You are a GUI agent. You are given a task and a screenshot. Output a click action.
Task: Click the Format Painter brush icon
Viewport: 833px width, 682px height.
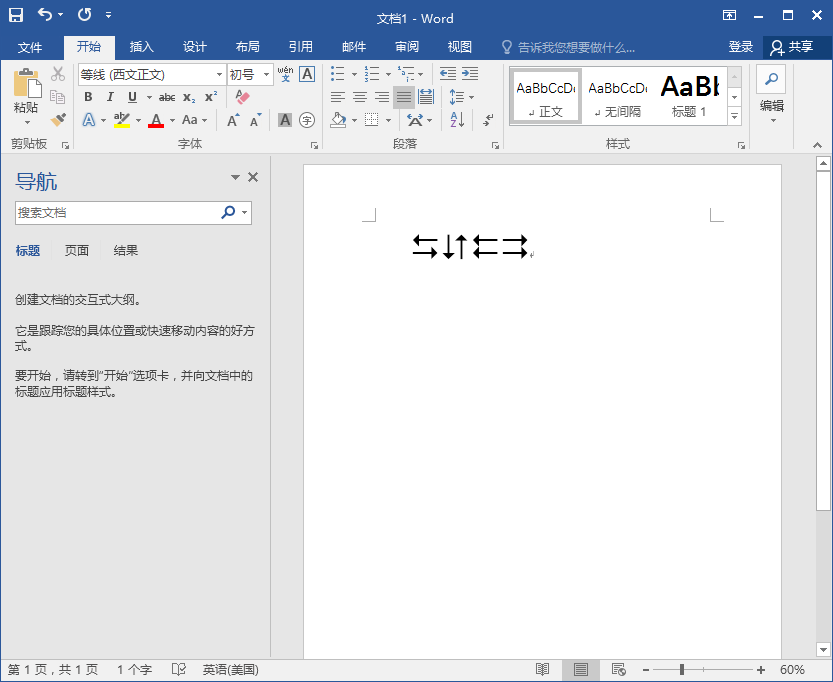click(x=58, y=120)
